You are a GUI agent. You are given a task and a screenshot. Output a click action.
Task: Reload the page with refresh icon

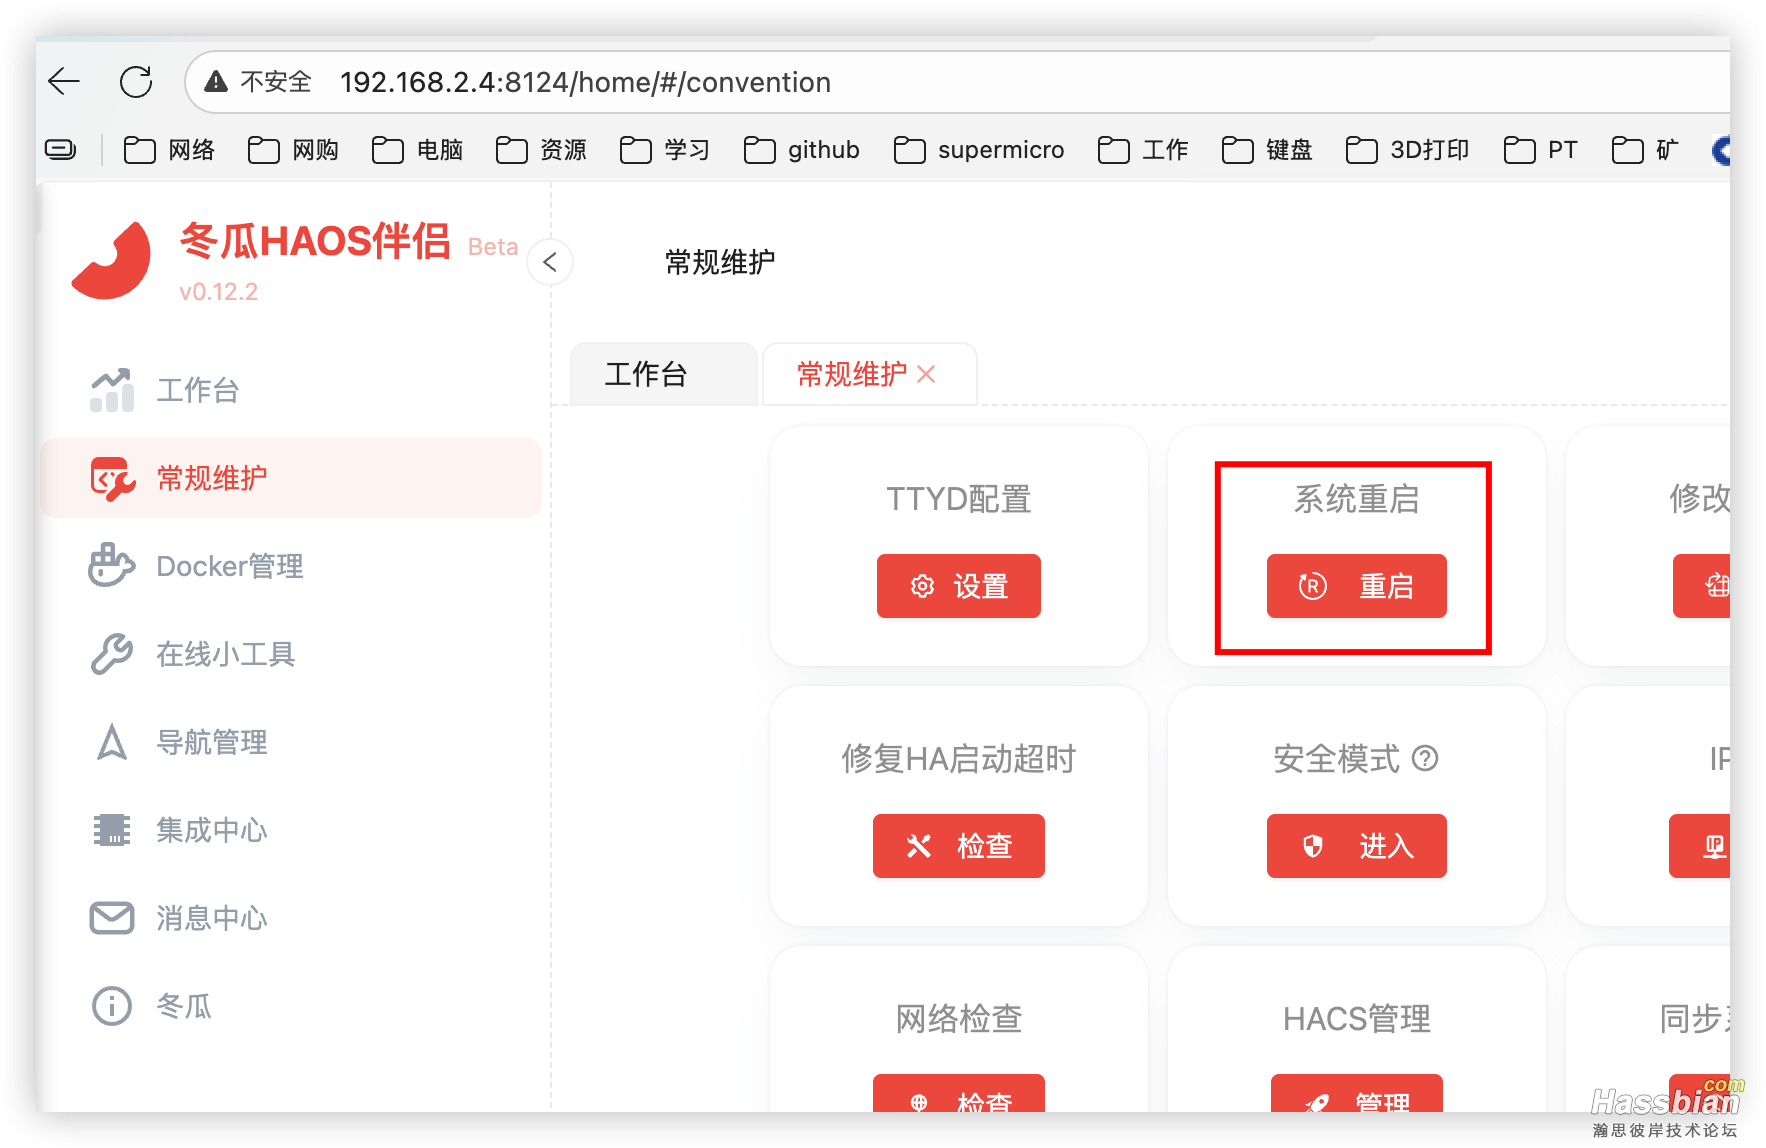136,81
